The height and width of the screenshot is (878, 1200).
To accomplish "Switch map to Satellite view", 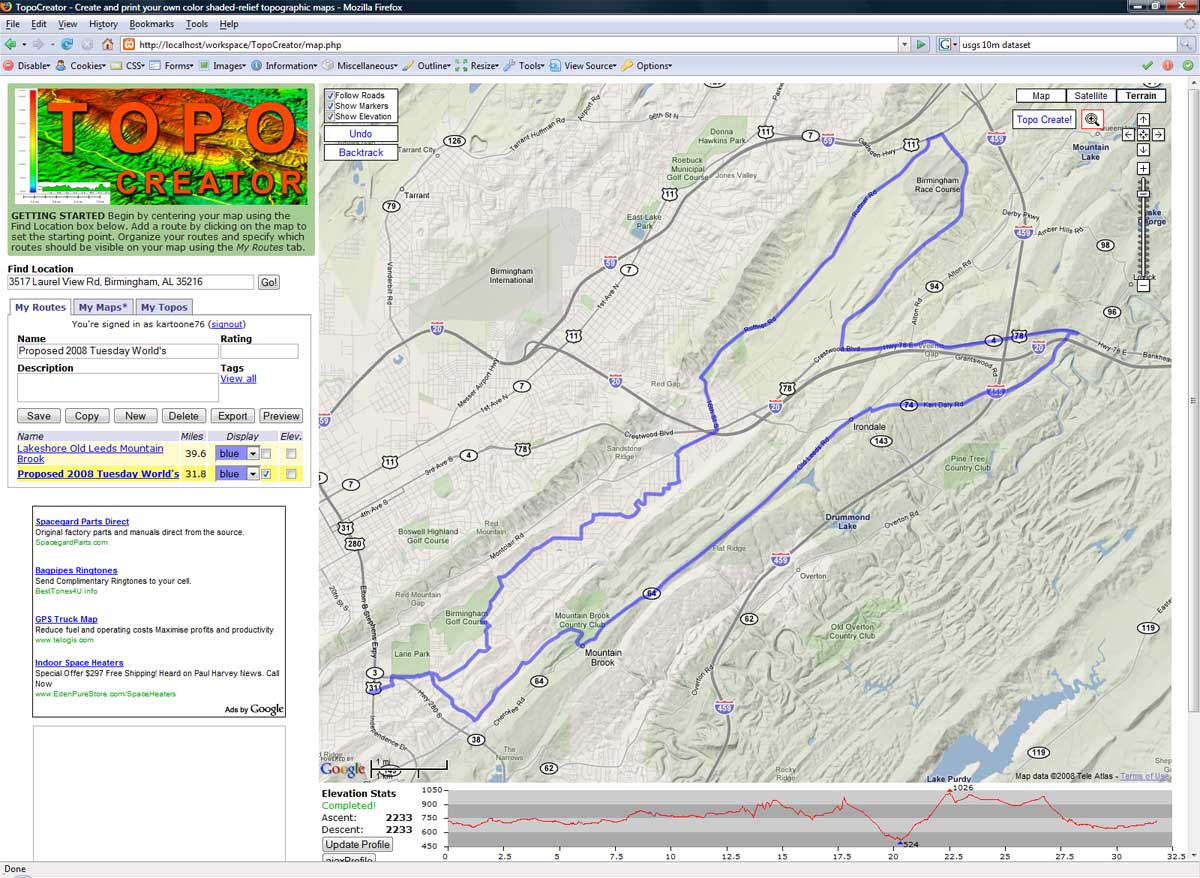I will pos(1091,96).
